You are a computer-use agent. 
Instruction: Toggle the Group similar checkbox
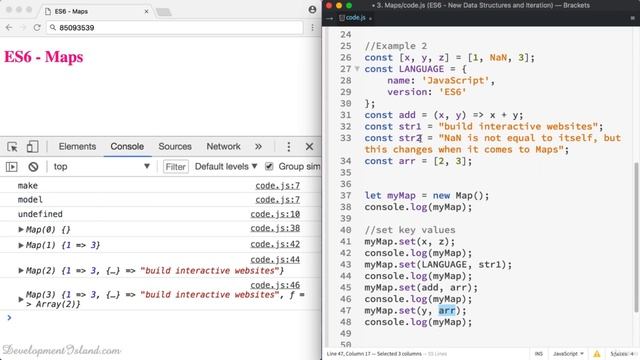tap(269, 166)
